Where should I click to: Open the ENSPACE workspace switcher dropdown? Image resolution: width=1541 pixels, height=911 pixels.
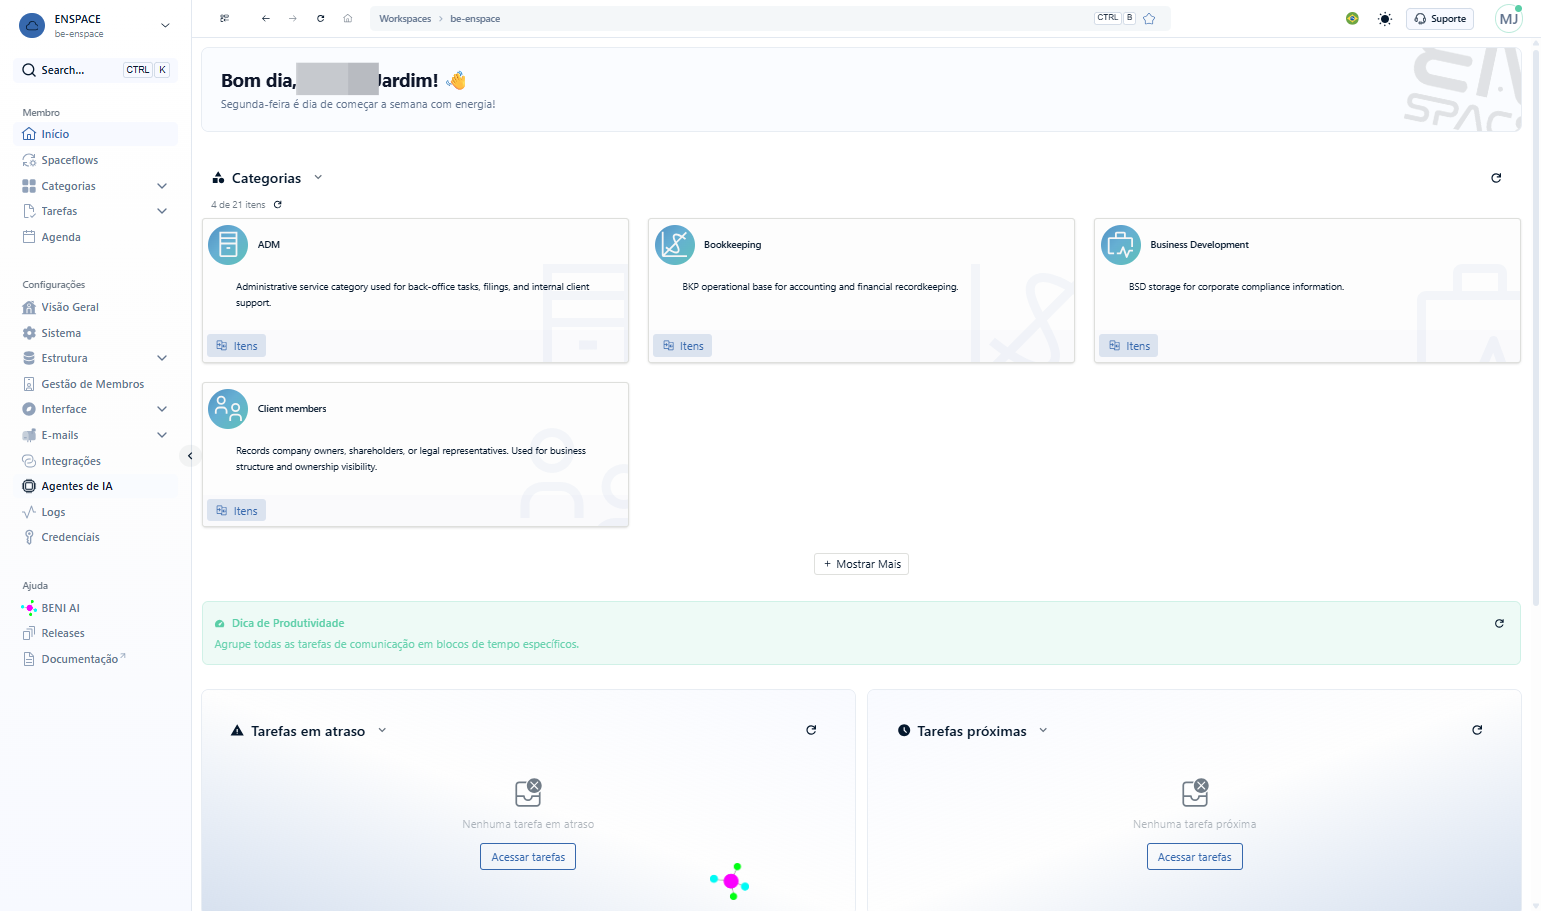165,25
